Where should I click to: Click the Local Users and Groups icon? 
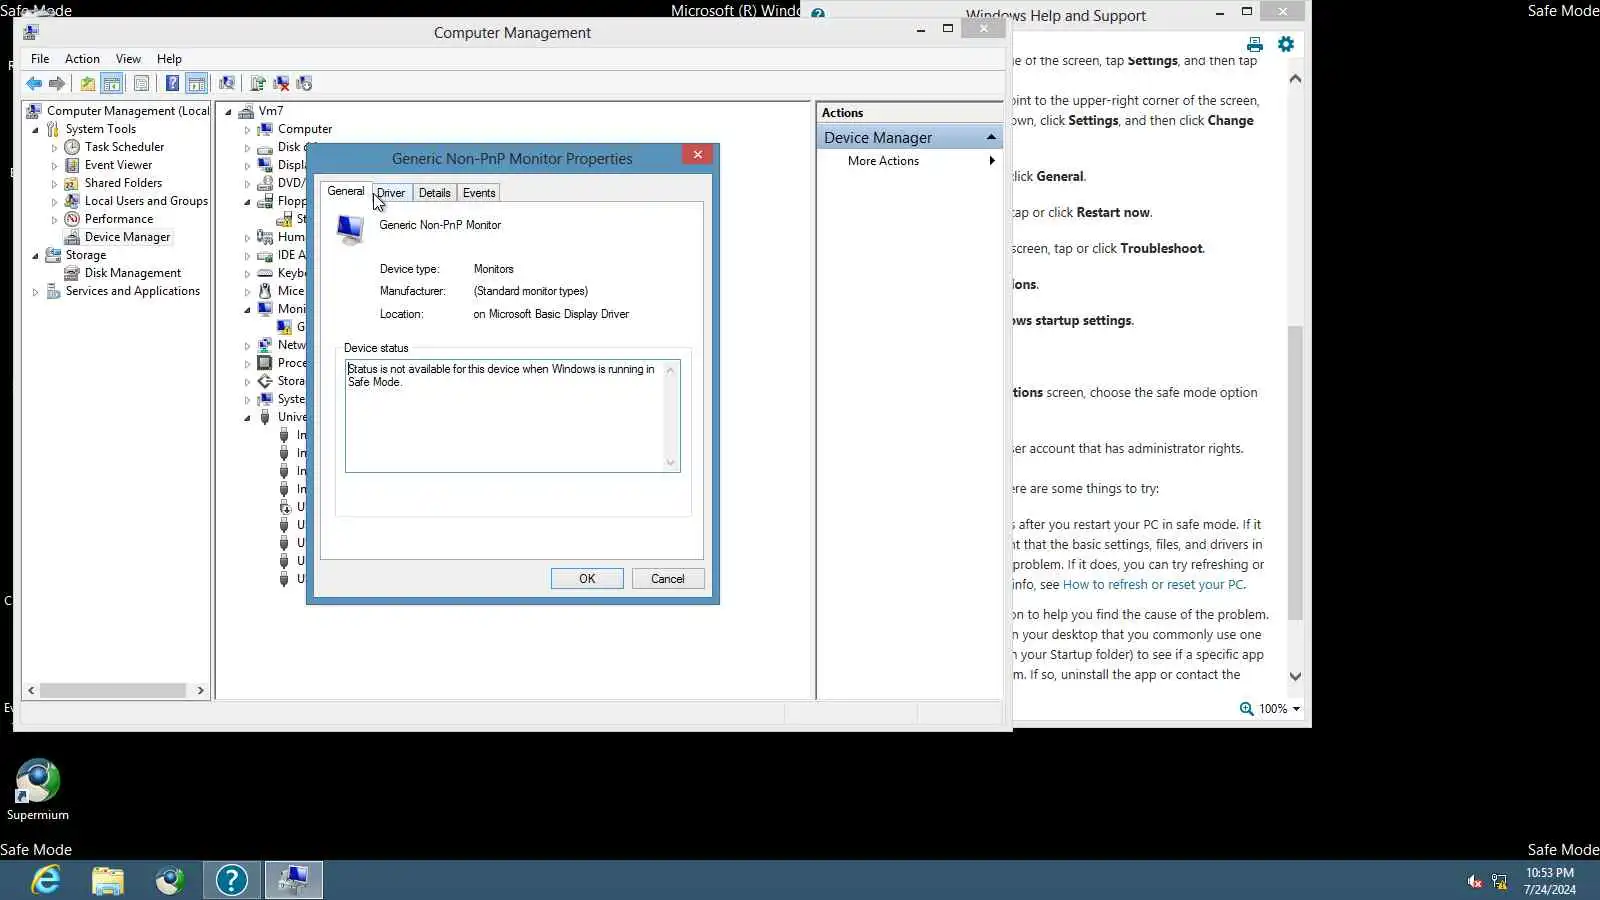point(72,201)
